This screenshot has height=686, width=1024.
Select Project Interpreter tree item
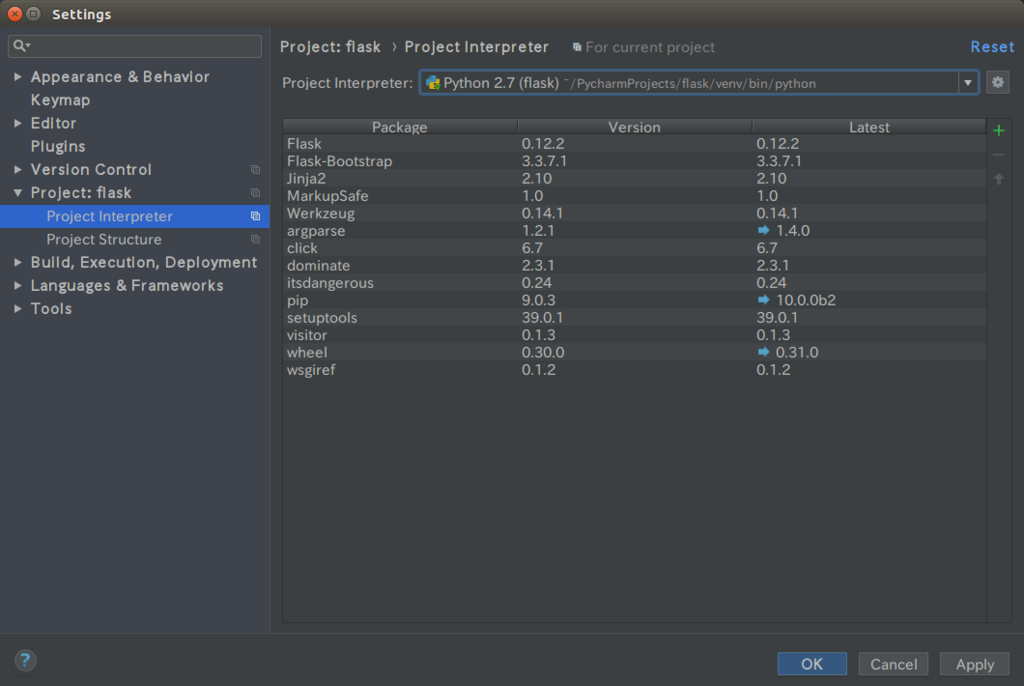[x=135, y=216]
